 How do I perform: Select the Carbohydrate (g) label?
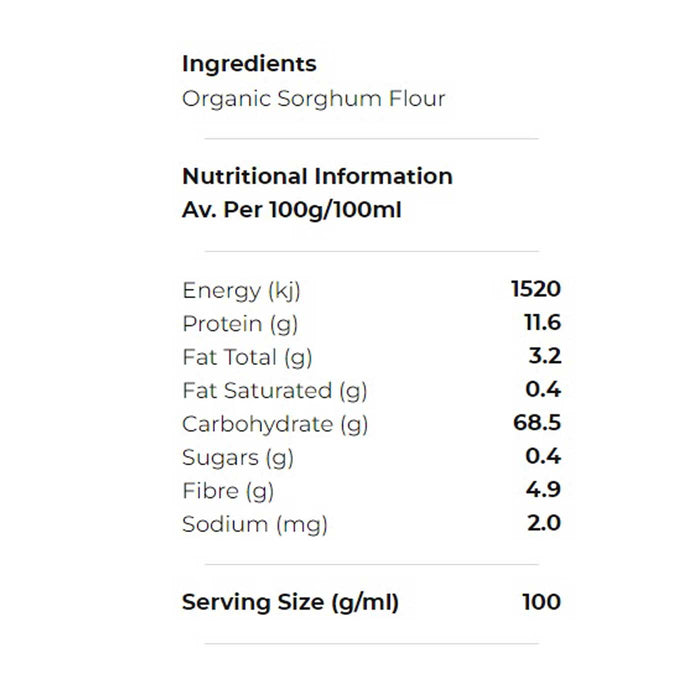pos(275,424)
